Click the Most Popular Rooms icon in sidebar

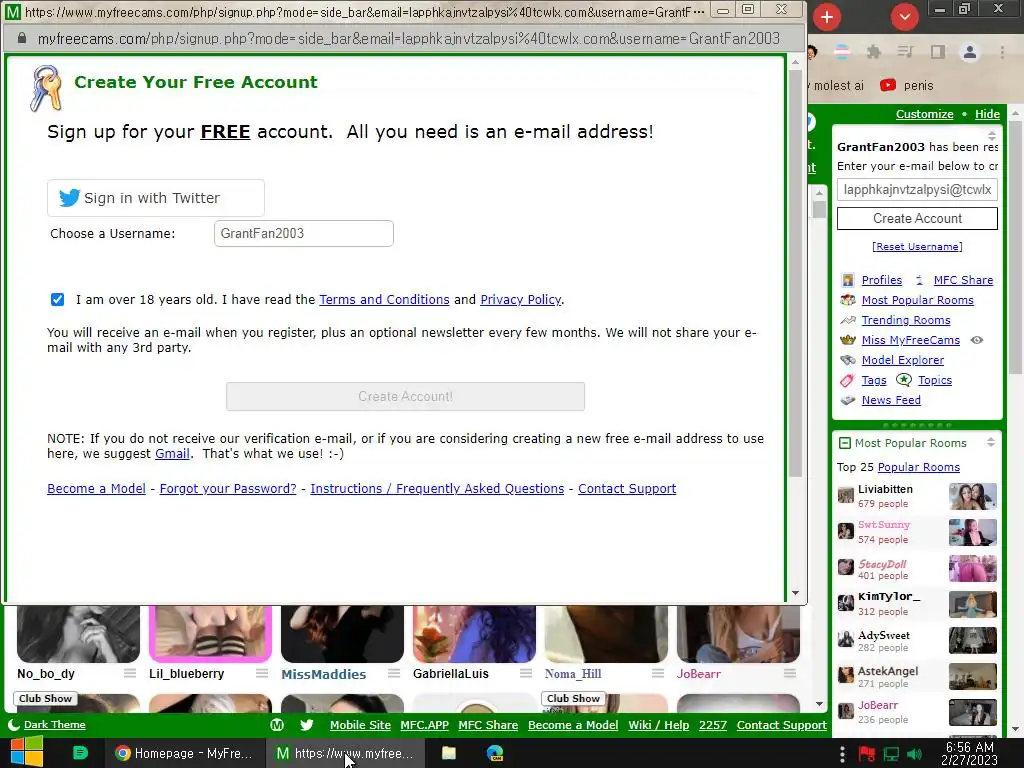(848, 300)
